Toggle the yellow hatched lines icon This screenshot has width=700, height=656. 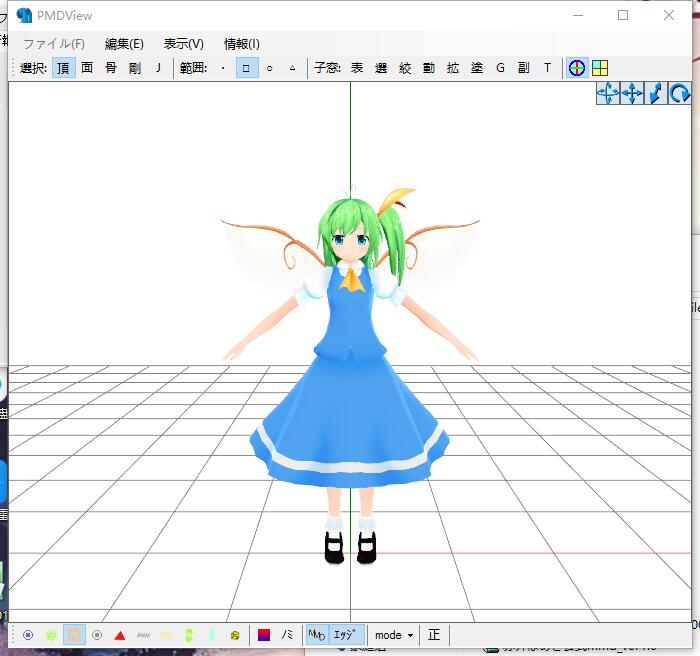[166, 635]
